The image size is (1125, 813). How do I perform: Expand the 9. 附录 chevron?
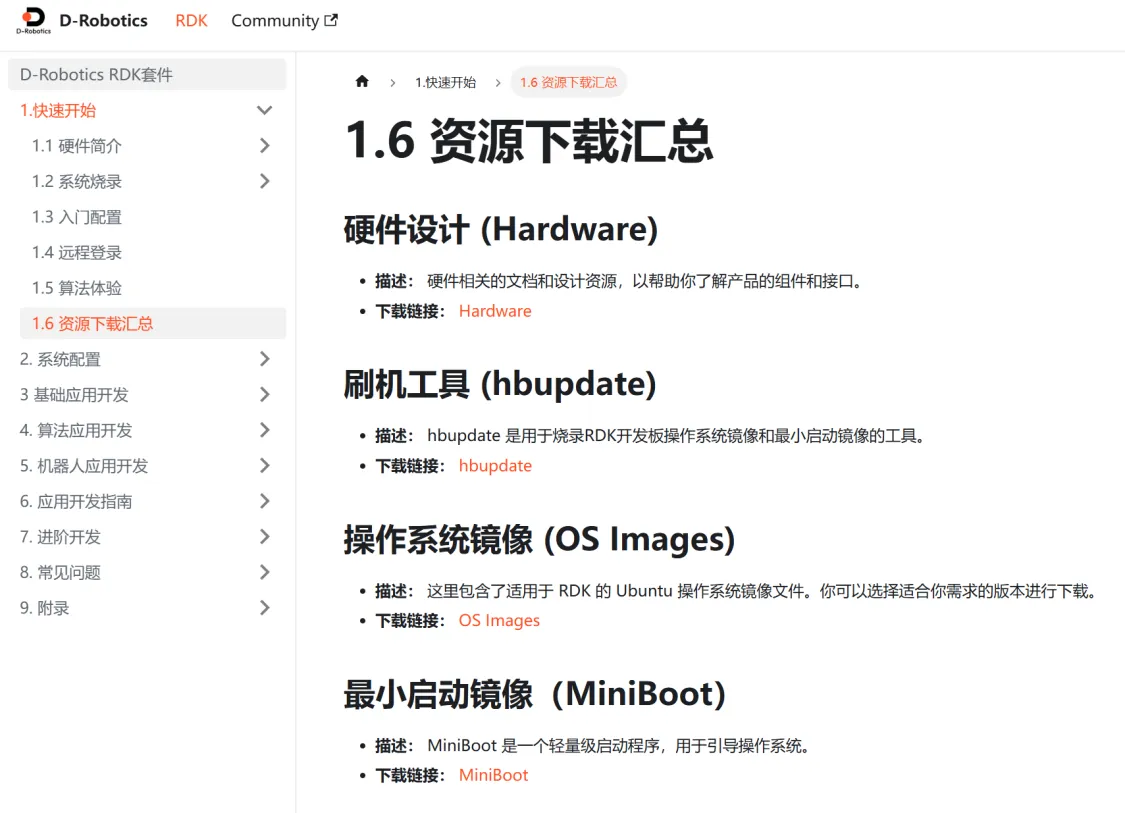click(265, 608)
